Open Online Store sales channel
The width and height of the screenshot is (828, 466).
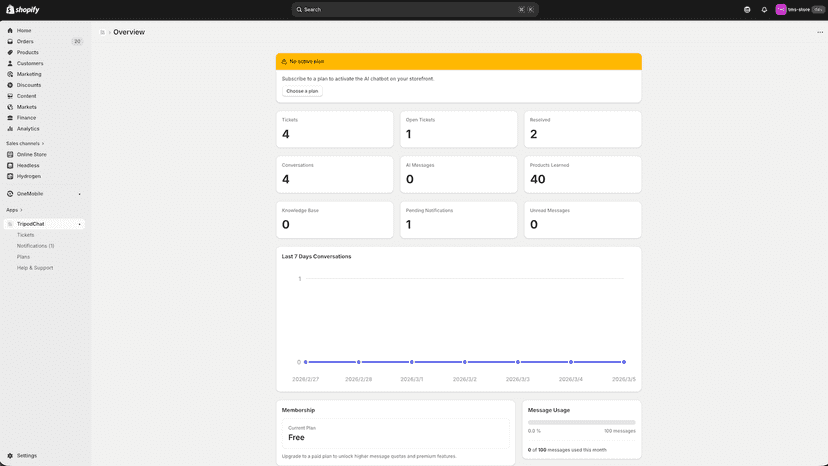click(x=32, y=154)
